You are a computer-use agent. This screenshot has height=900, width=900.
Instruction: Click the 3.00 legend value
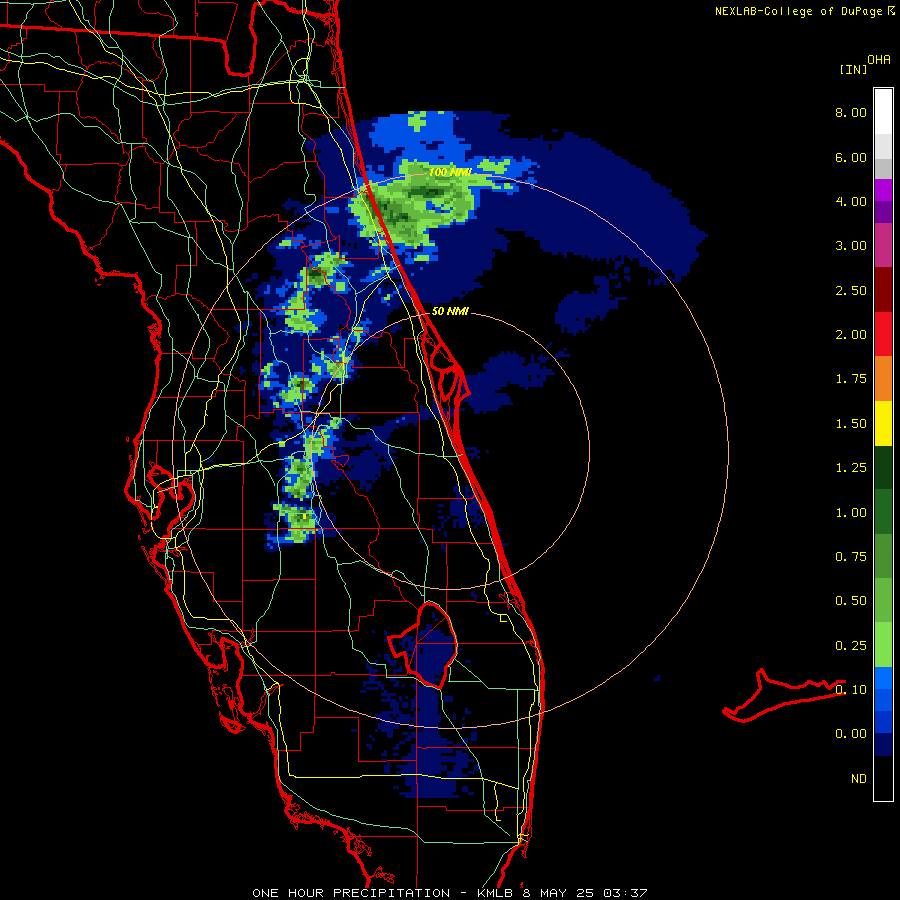[851, 246]
